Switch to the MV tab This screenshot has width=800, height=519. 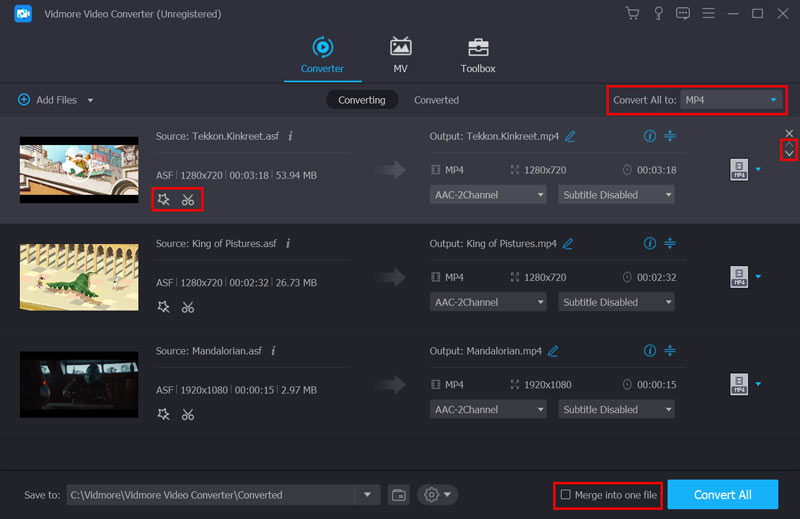(400, 56)
